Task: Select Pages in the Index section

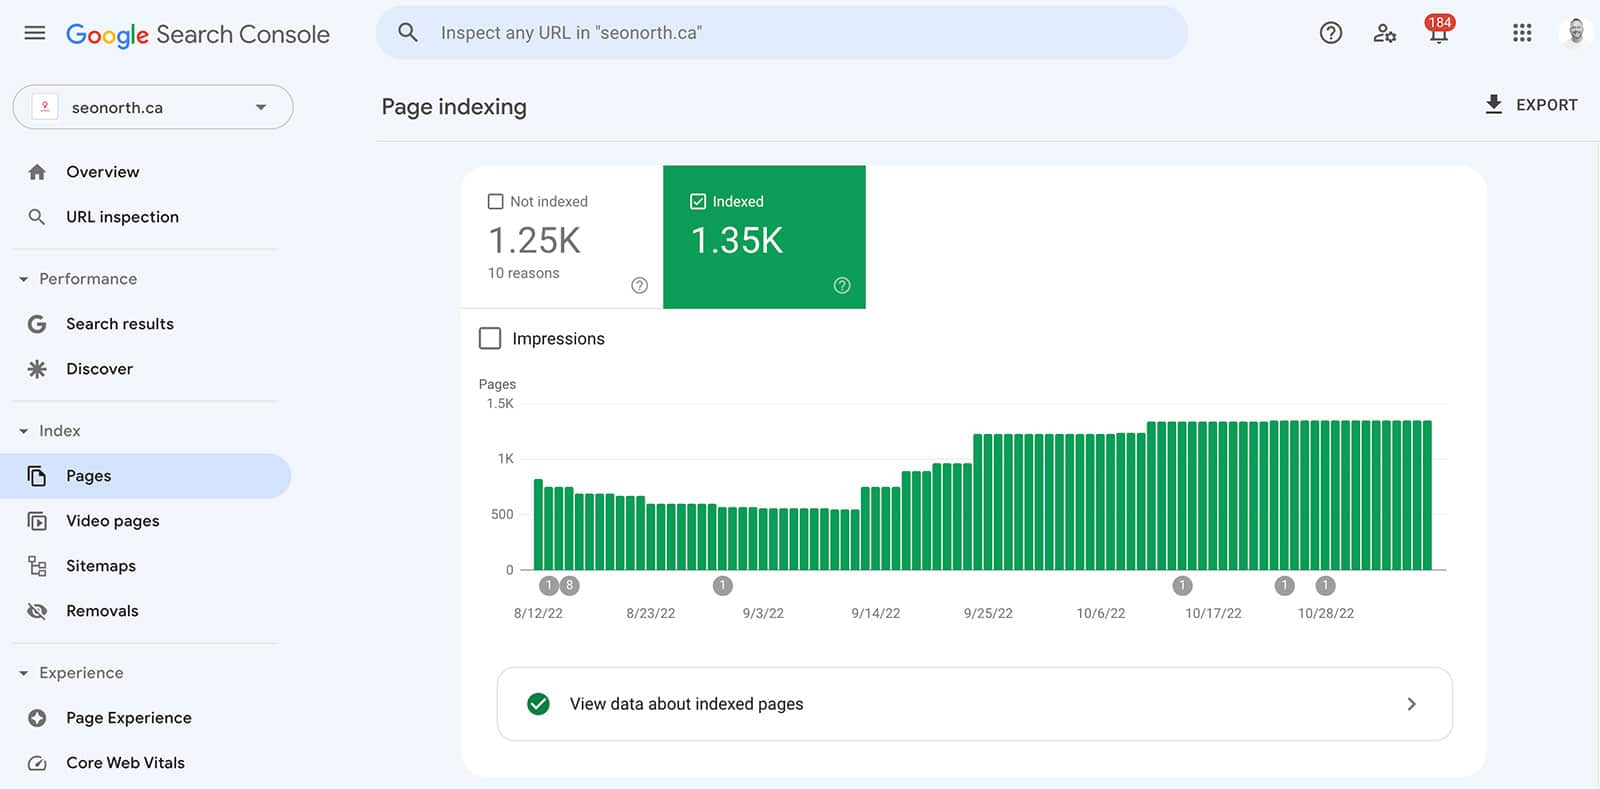Action: pyautogui.click(x=145, y=476)
